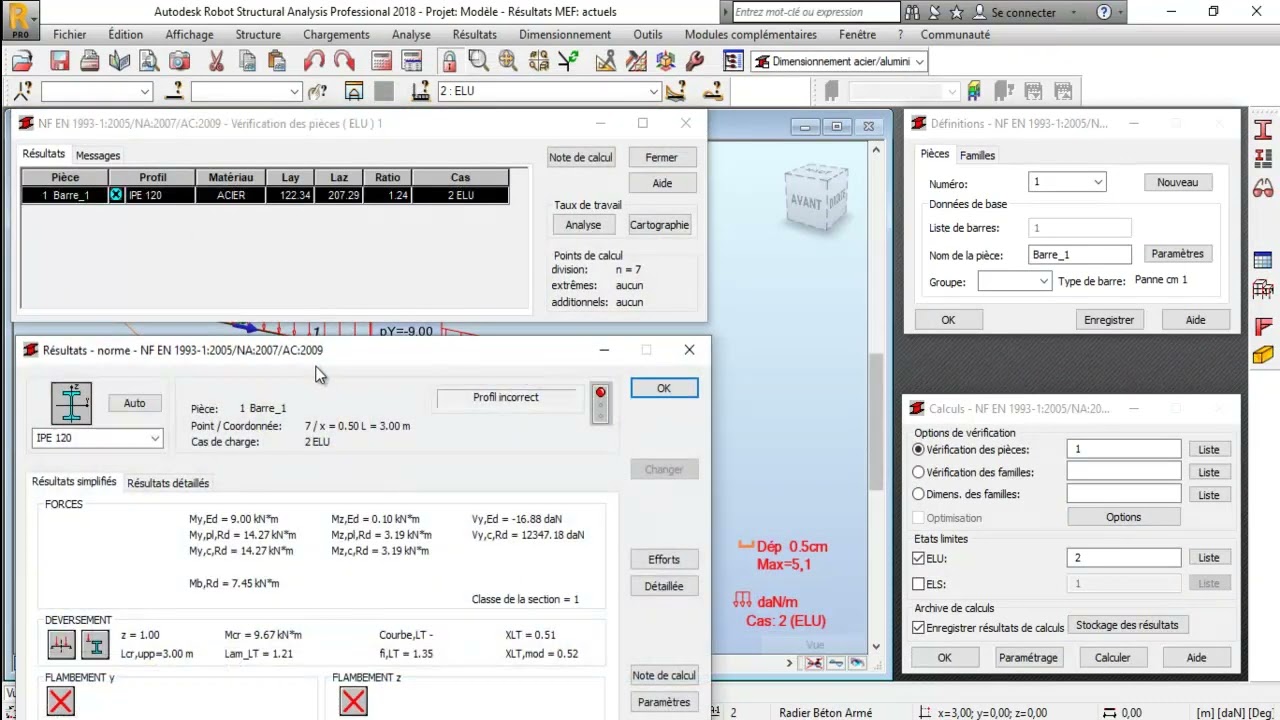Click the Détaillée button
The height and width of the screenshot is (720, 1280).
[664, 586]
